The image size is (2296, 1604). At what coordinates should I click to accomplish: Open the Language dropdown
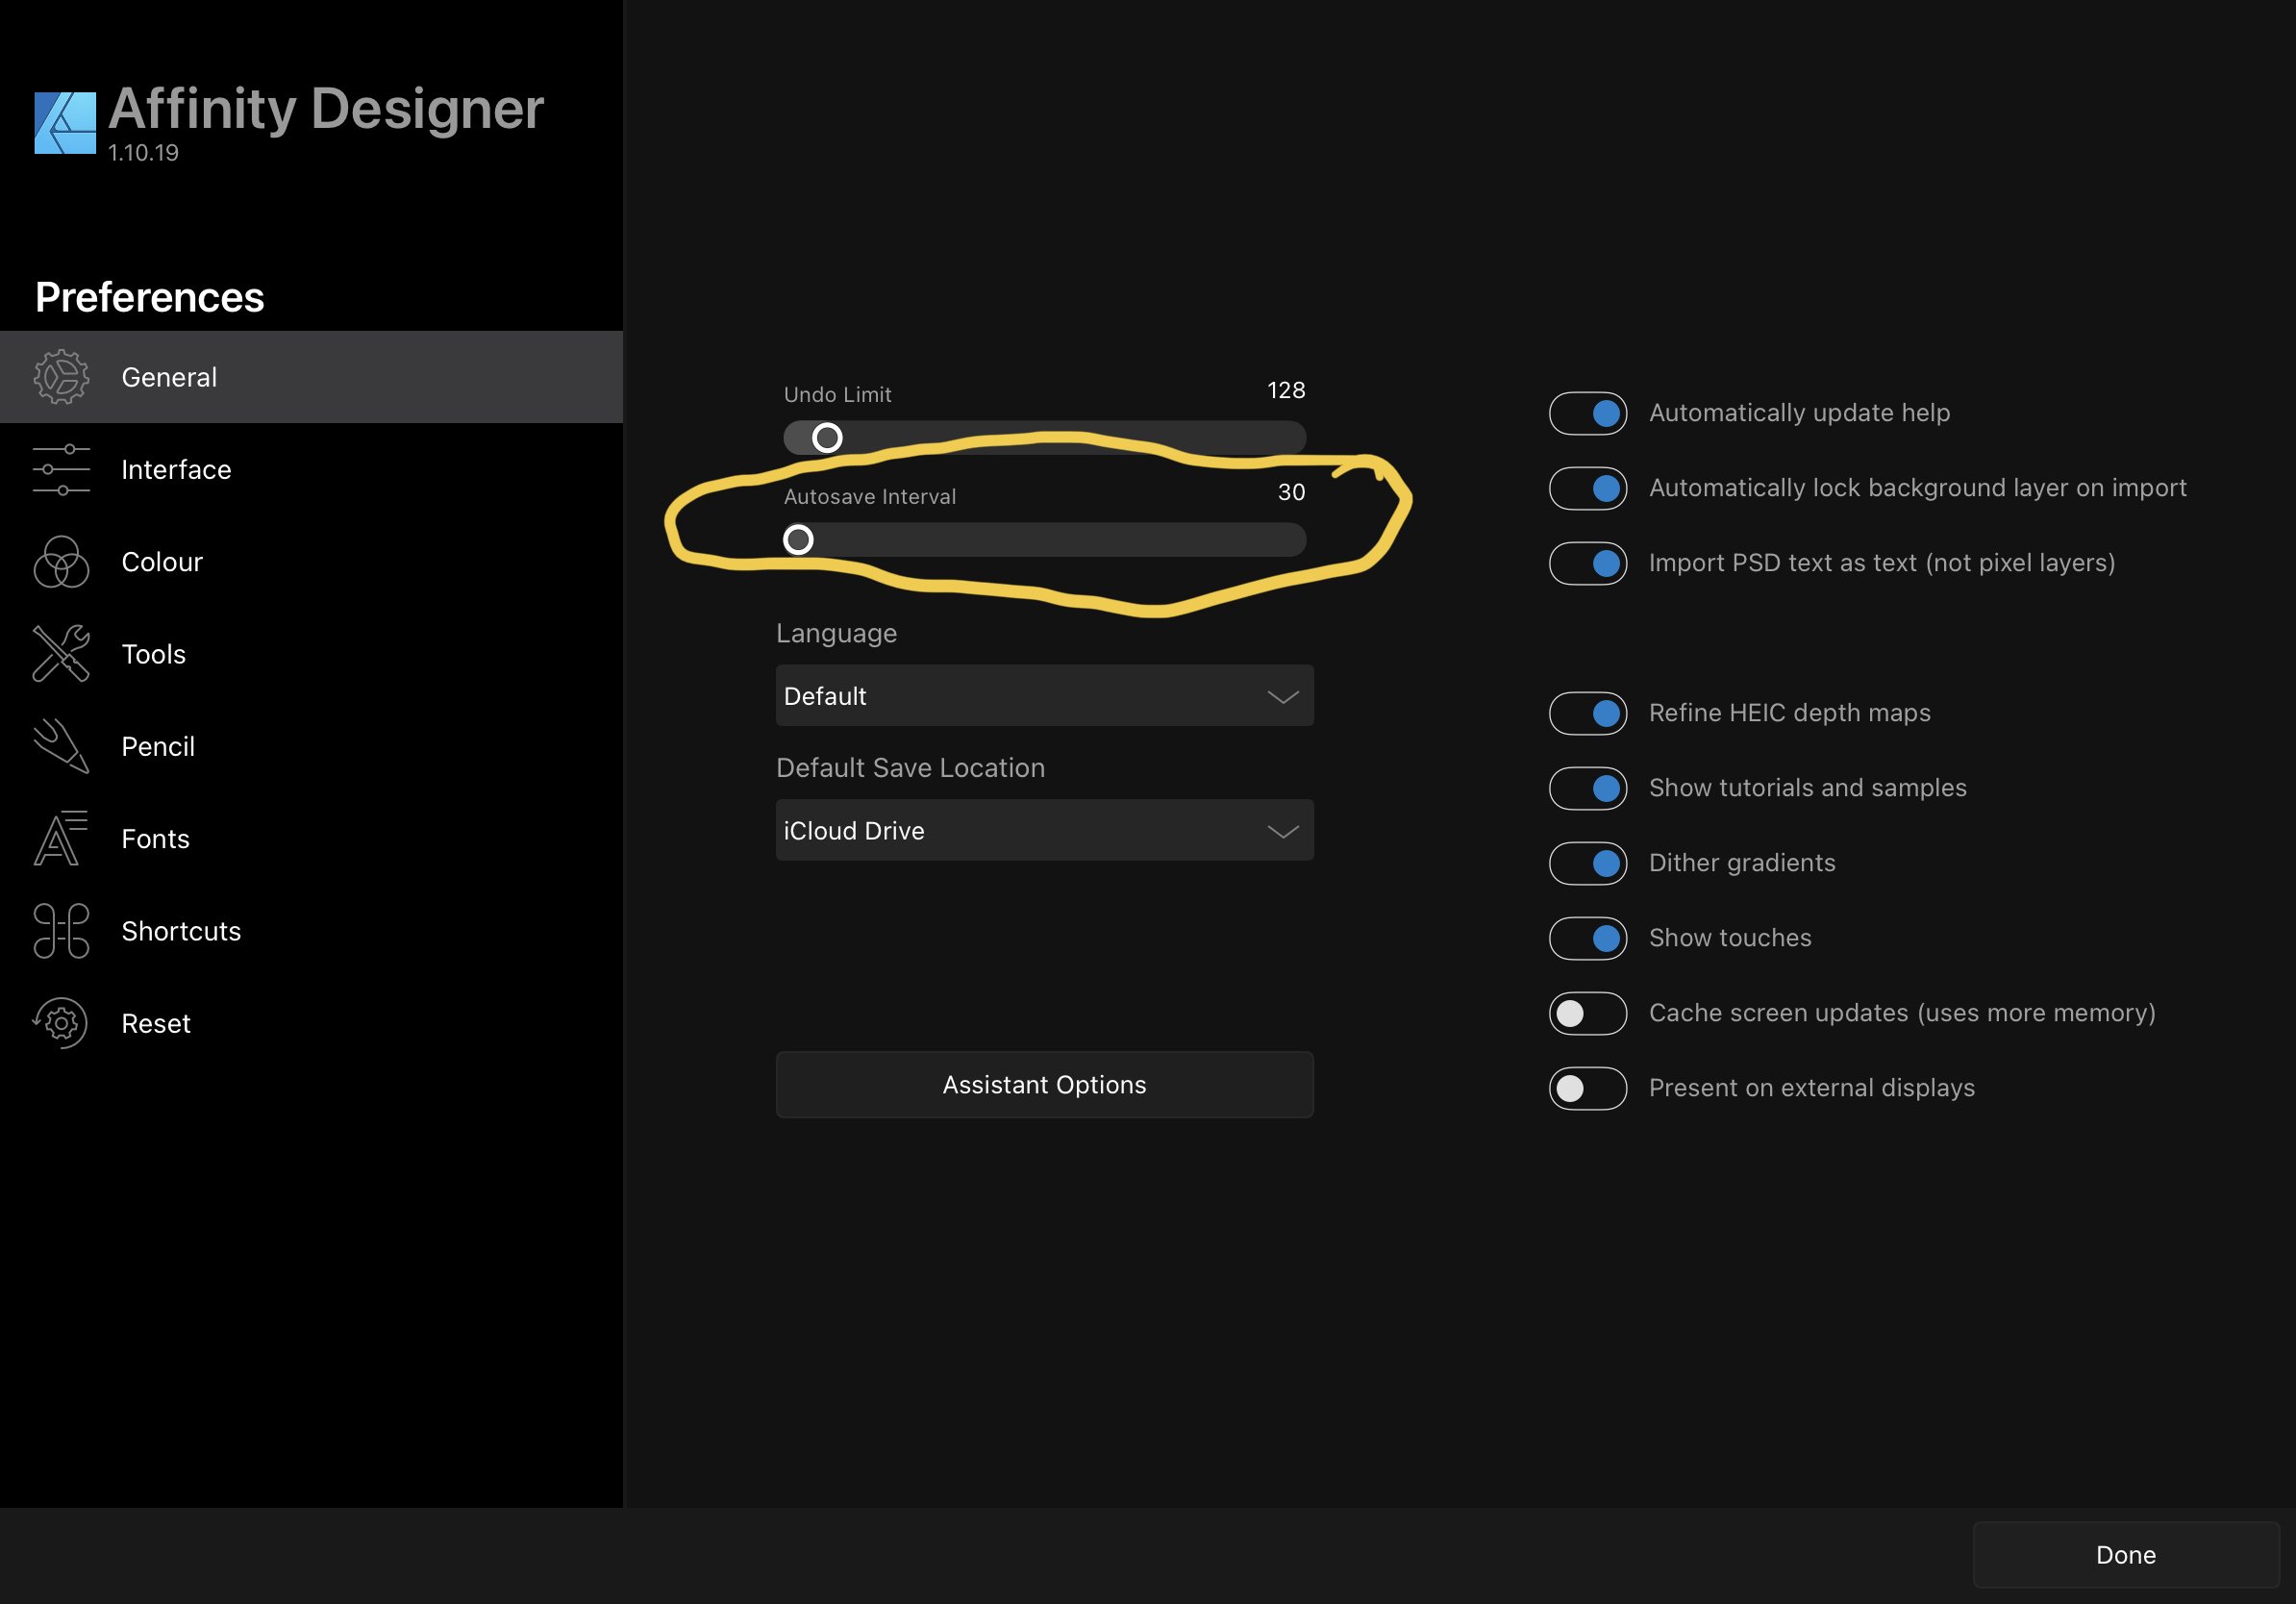coord(1044,696)
